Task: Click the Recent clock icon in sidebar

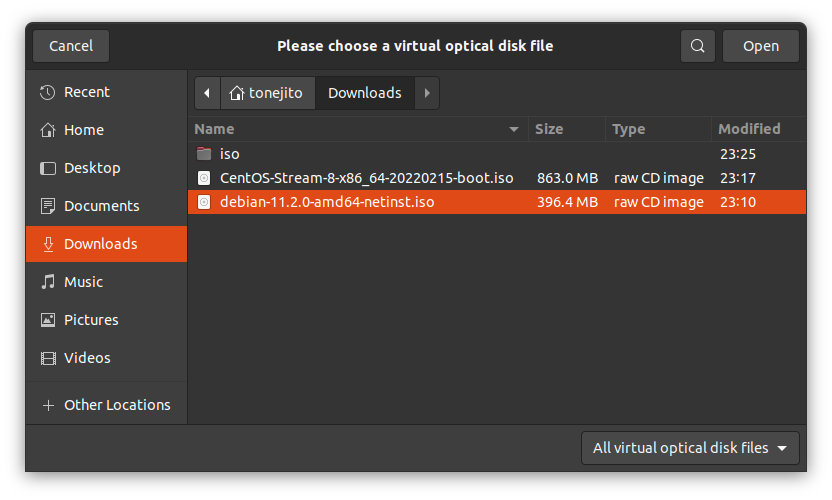Action: click(x=47, y=92)
